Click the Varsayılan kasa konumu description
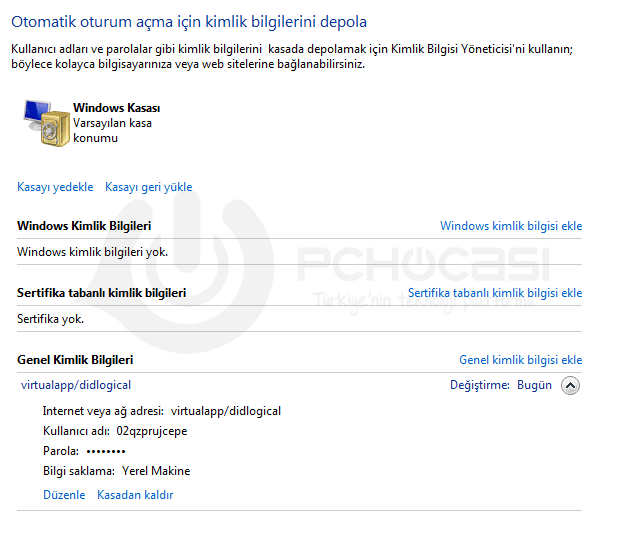 110,130
